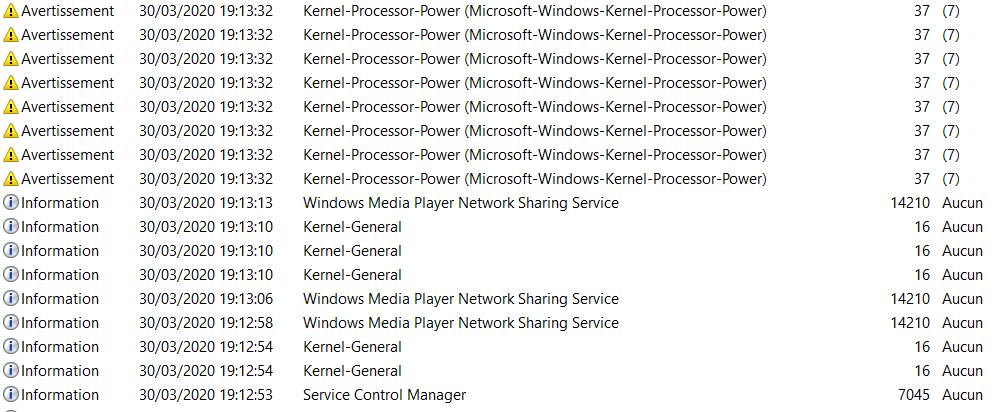Screen dimensions: 994x412
Task: Select event ID 16 of the first 19:12:54 event
Action: 922,347
